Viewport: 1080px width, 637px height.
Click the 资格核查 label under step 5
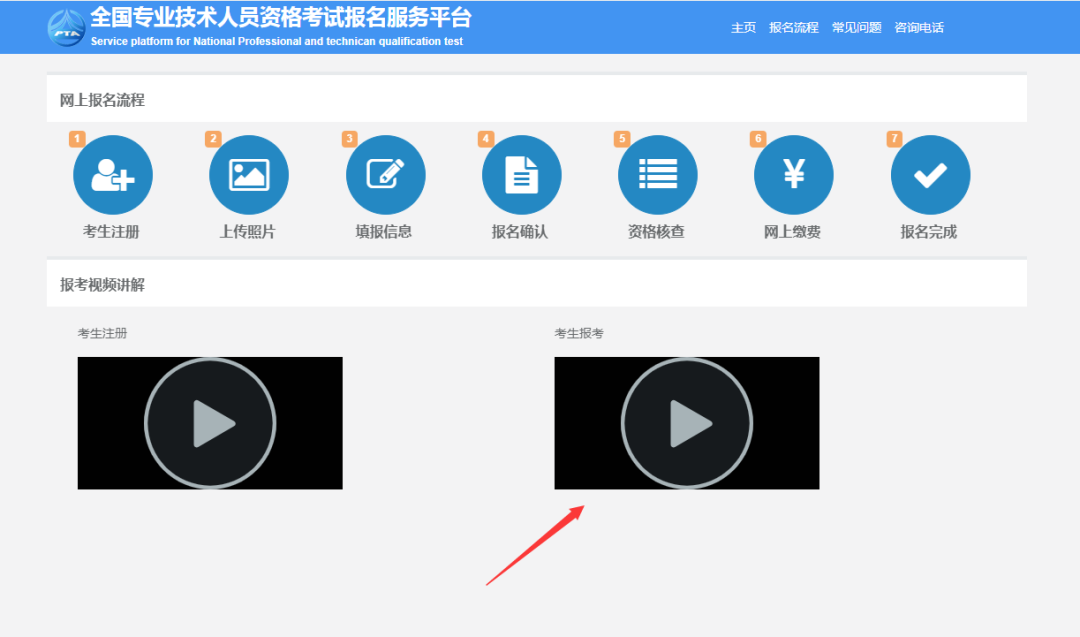[656, 232]
